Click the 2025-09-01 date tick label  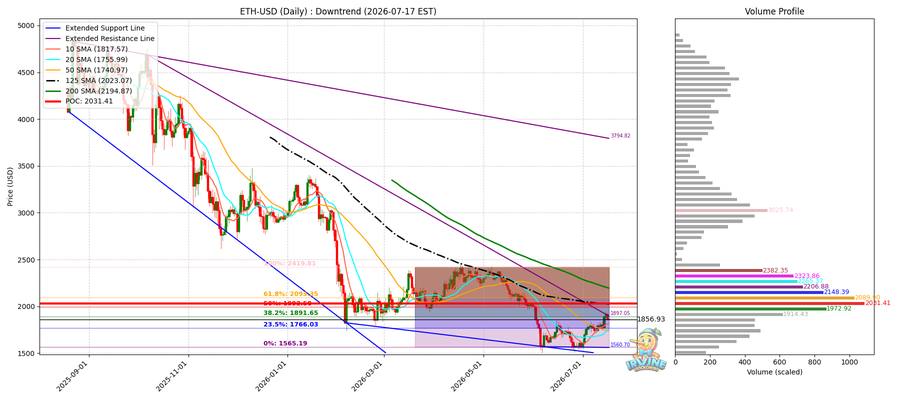73,376
